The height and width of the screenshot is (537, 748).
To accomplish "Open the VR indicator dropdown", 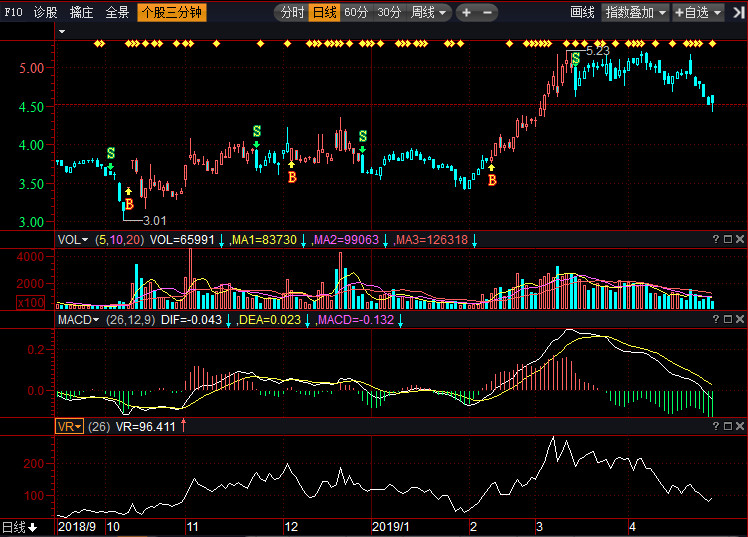I will click(x=70, y=426).
